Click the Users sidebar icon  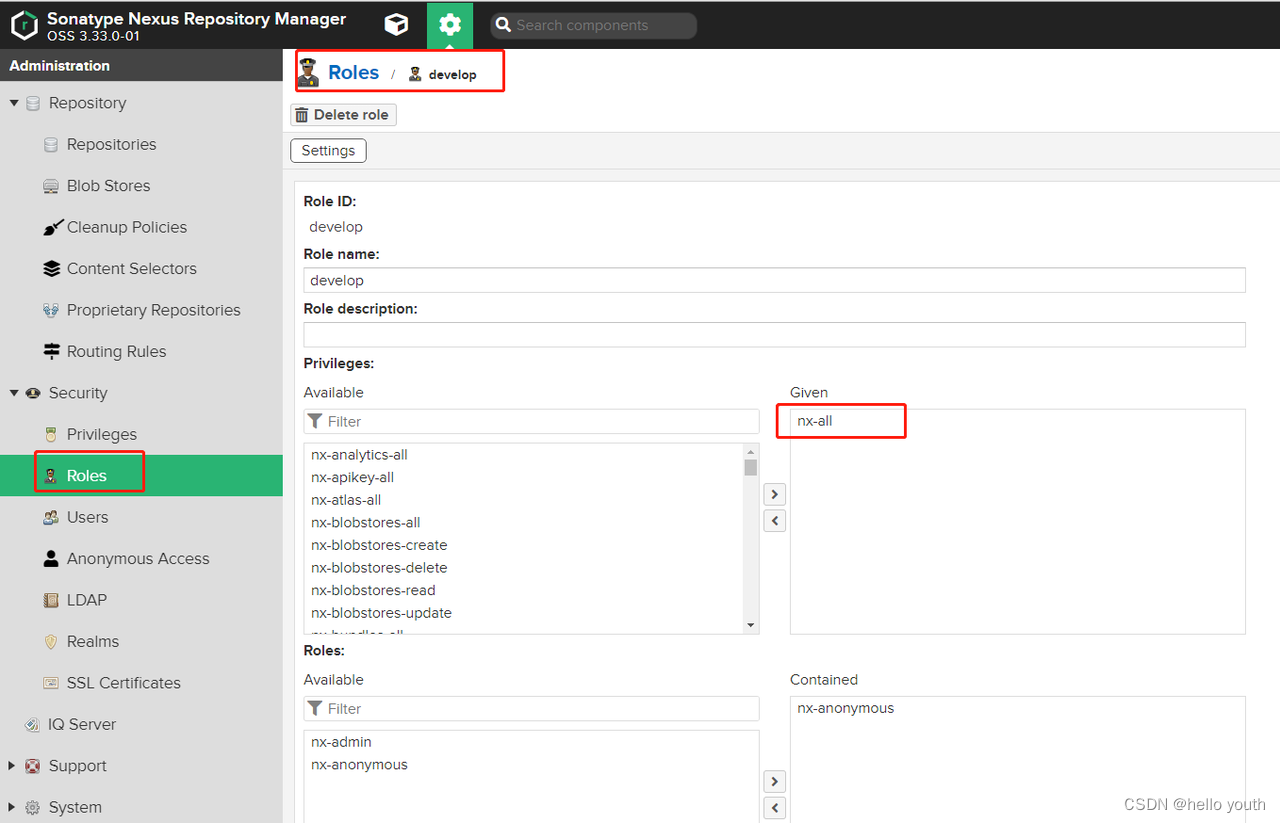click(x=51, y=517)
